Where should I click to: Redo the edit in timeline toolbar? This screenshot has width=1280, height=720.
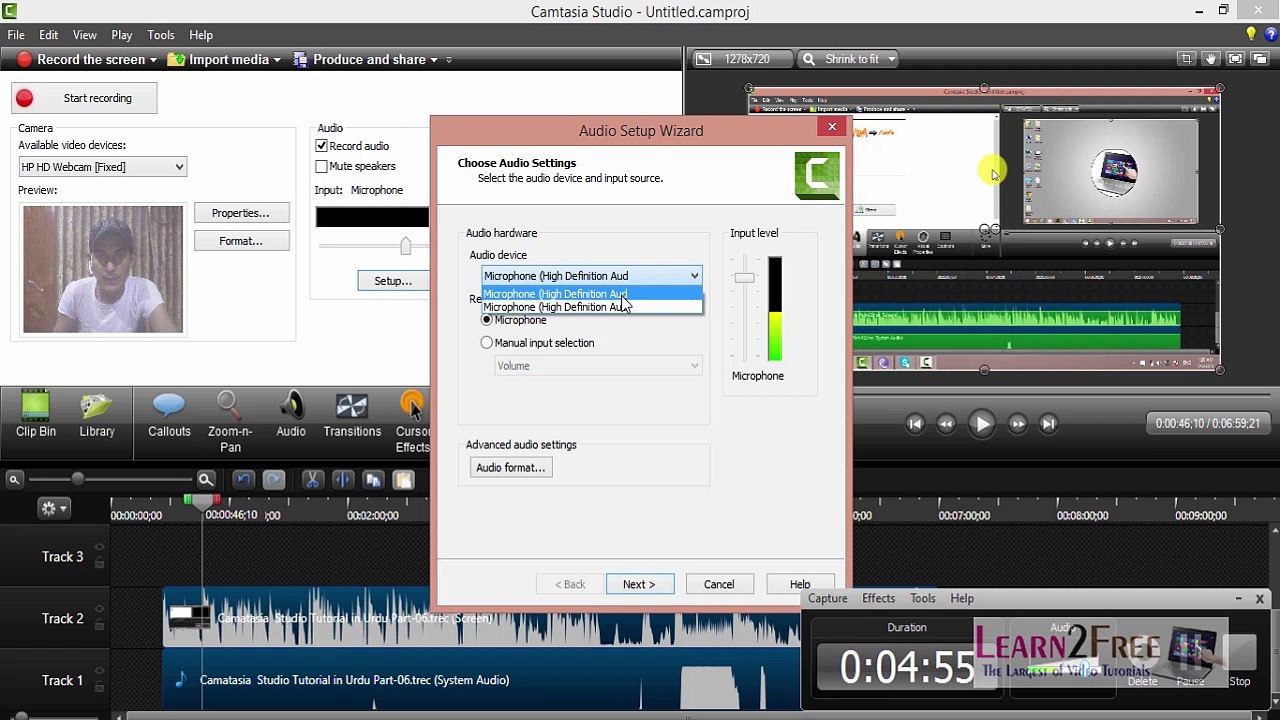[x=273, y=480]
